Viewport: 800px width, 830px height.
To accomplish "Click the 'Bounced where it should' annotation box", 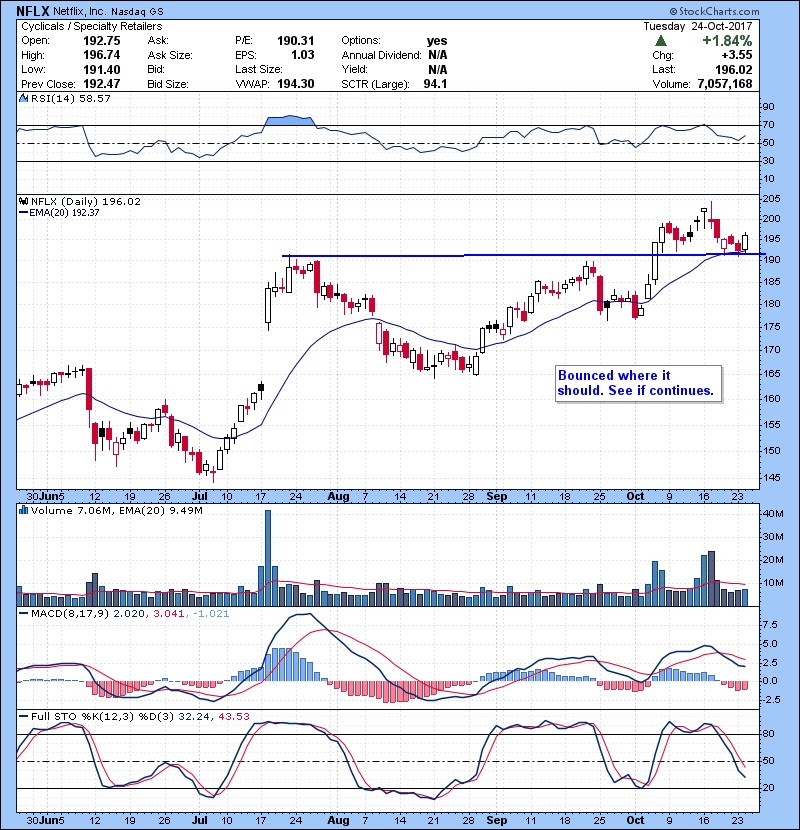I will click(639, 384).
